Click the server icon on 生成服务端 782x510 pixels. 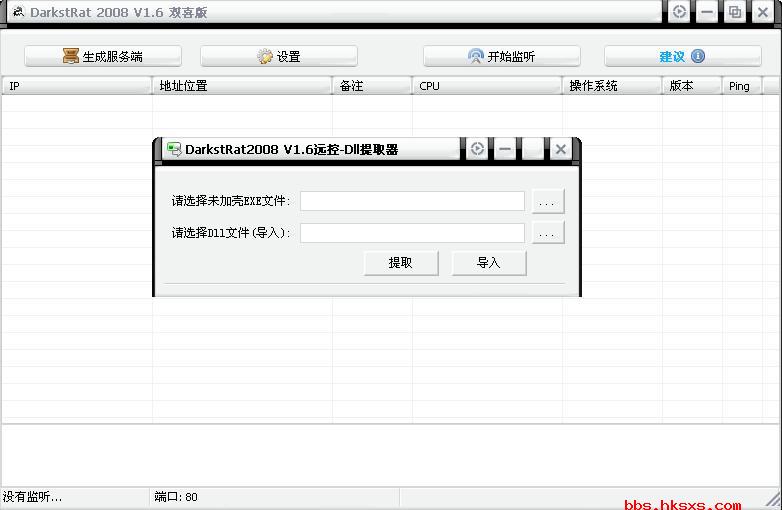coord(71,56)
